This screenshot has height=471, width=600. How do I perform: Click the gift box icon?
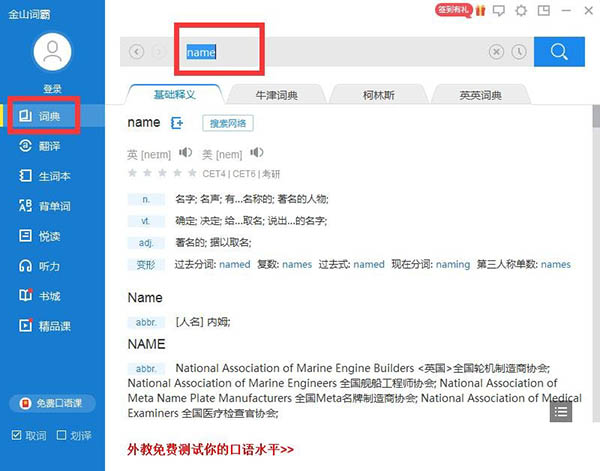click(x=481, y=10)
